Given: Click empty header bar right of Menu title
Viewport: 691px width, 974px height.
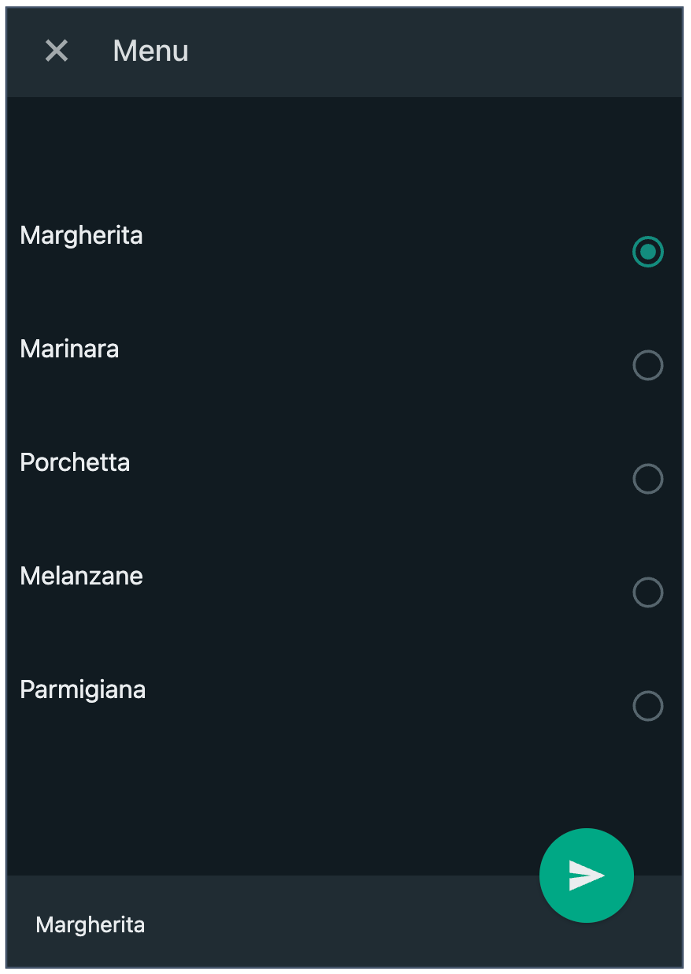Looking at the screenshot, I should click(435, 51).
